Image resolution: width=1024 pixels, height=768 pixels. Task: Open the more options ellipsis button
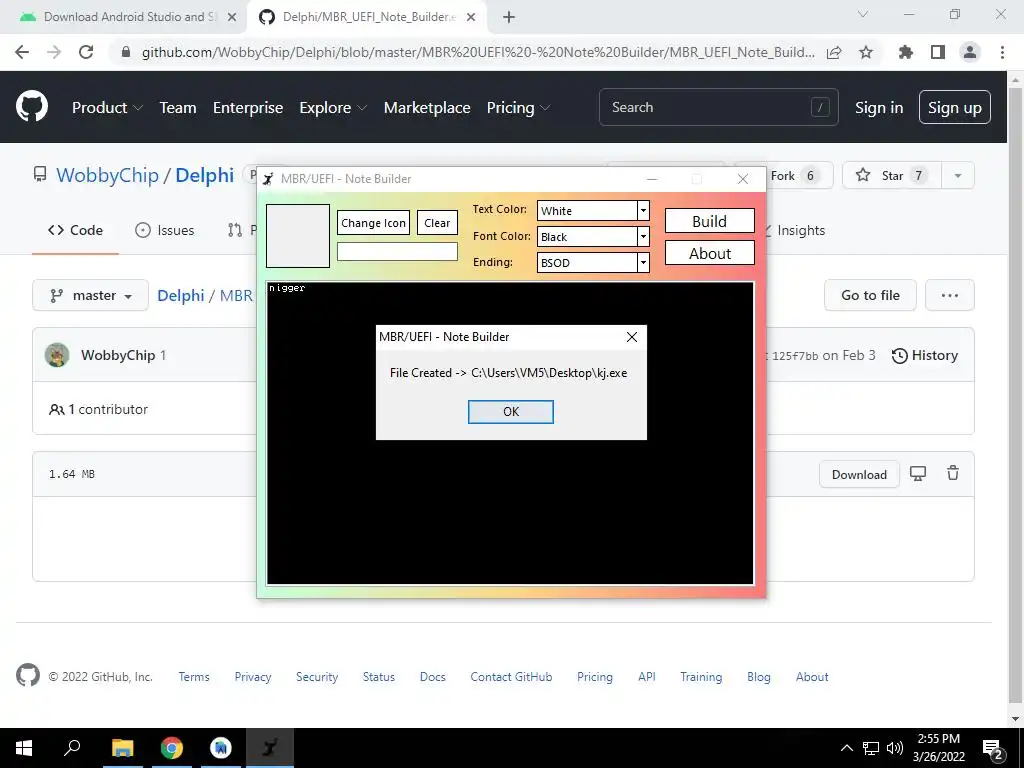[x=950, y=295]
